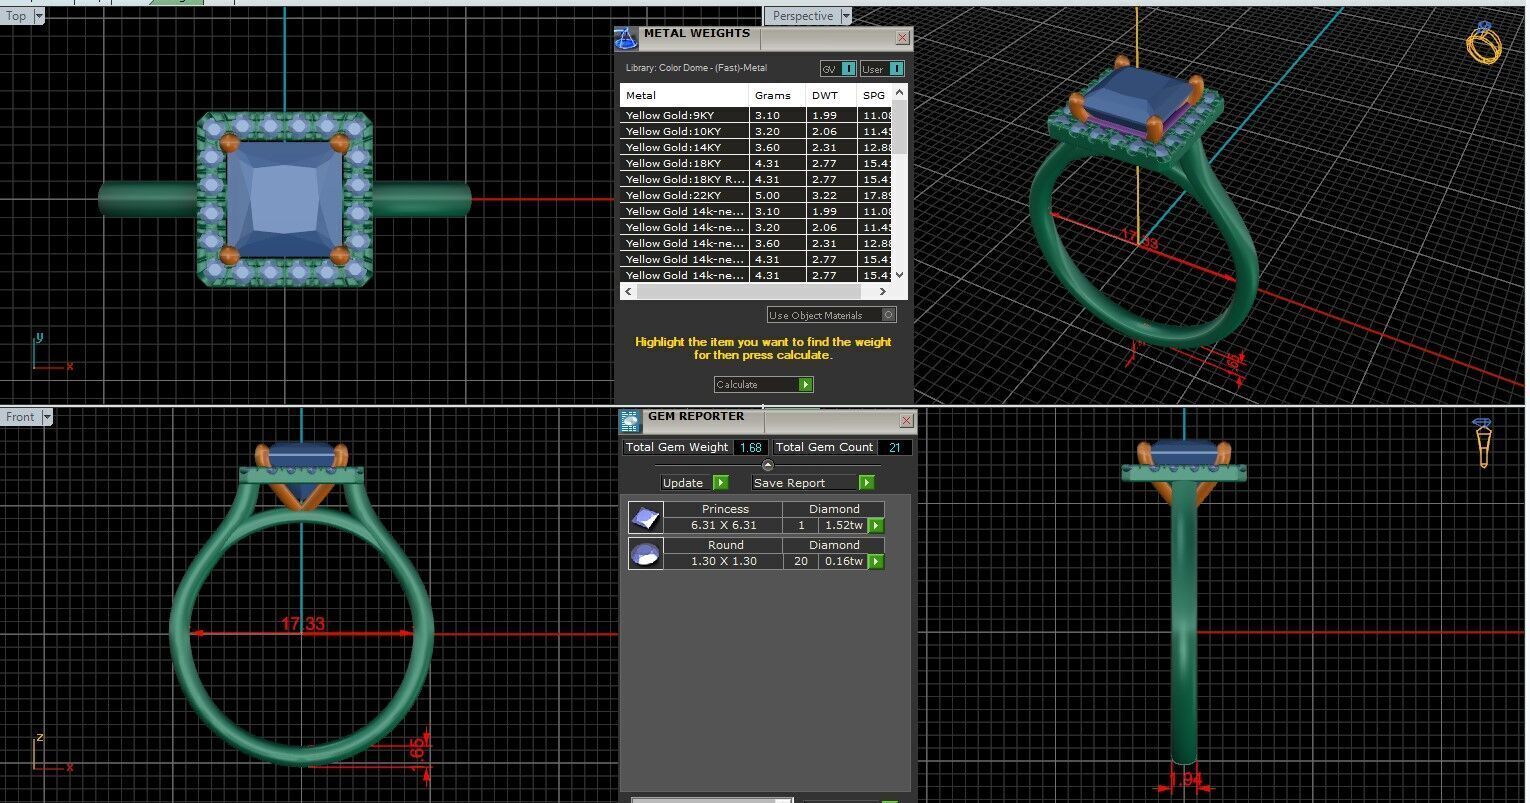The width and height of the screenshot is (1530, 803).
Task: Click the 1.30 X 1.30 size cell
Action: coord(724,562)
